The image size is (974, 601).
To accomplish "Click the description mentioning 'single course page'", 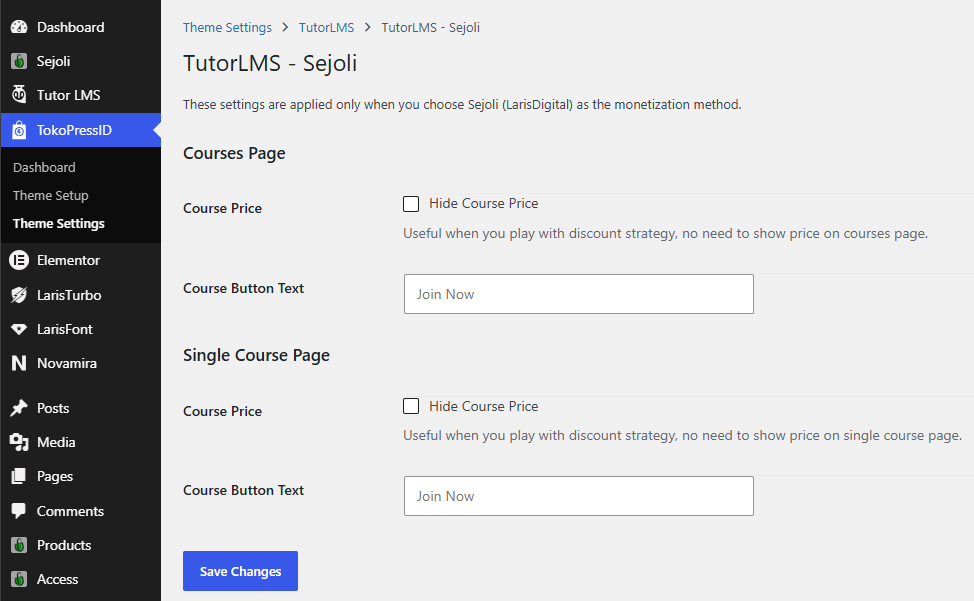I will [683, 435].
